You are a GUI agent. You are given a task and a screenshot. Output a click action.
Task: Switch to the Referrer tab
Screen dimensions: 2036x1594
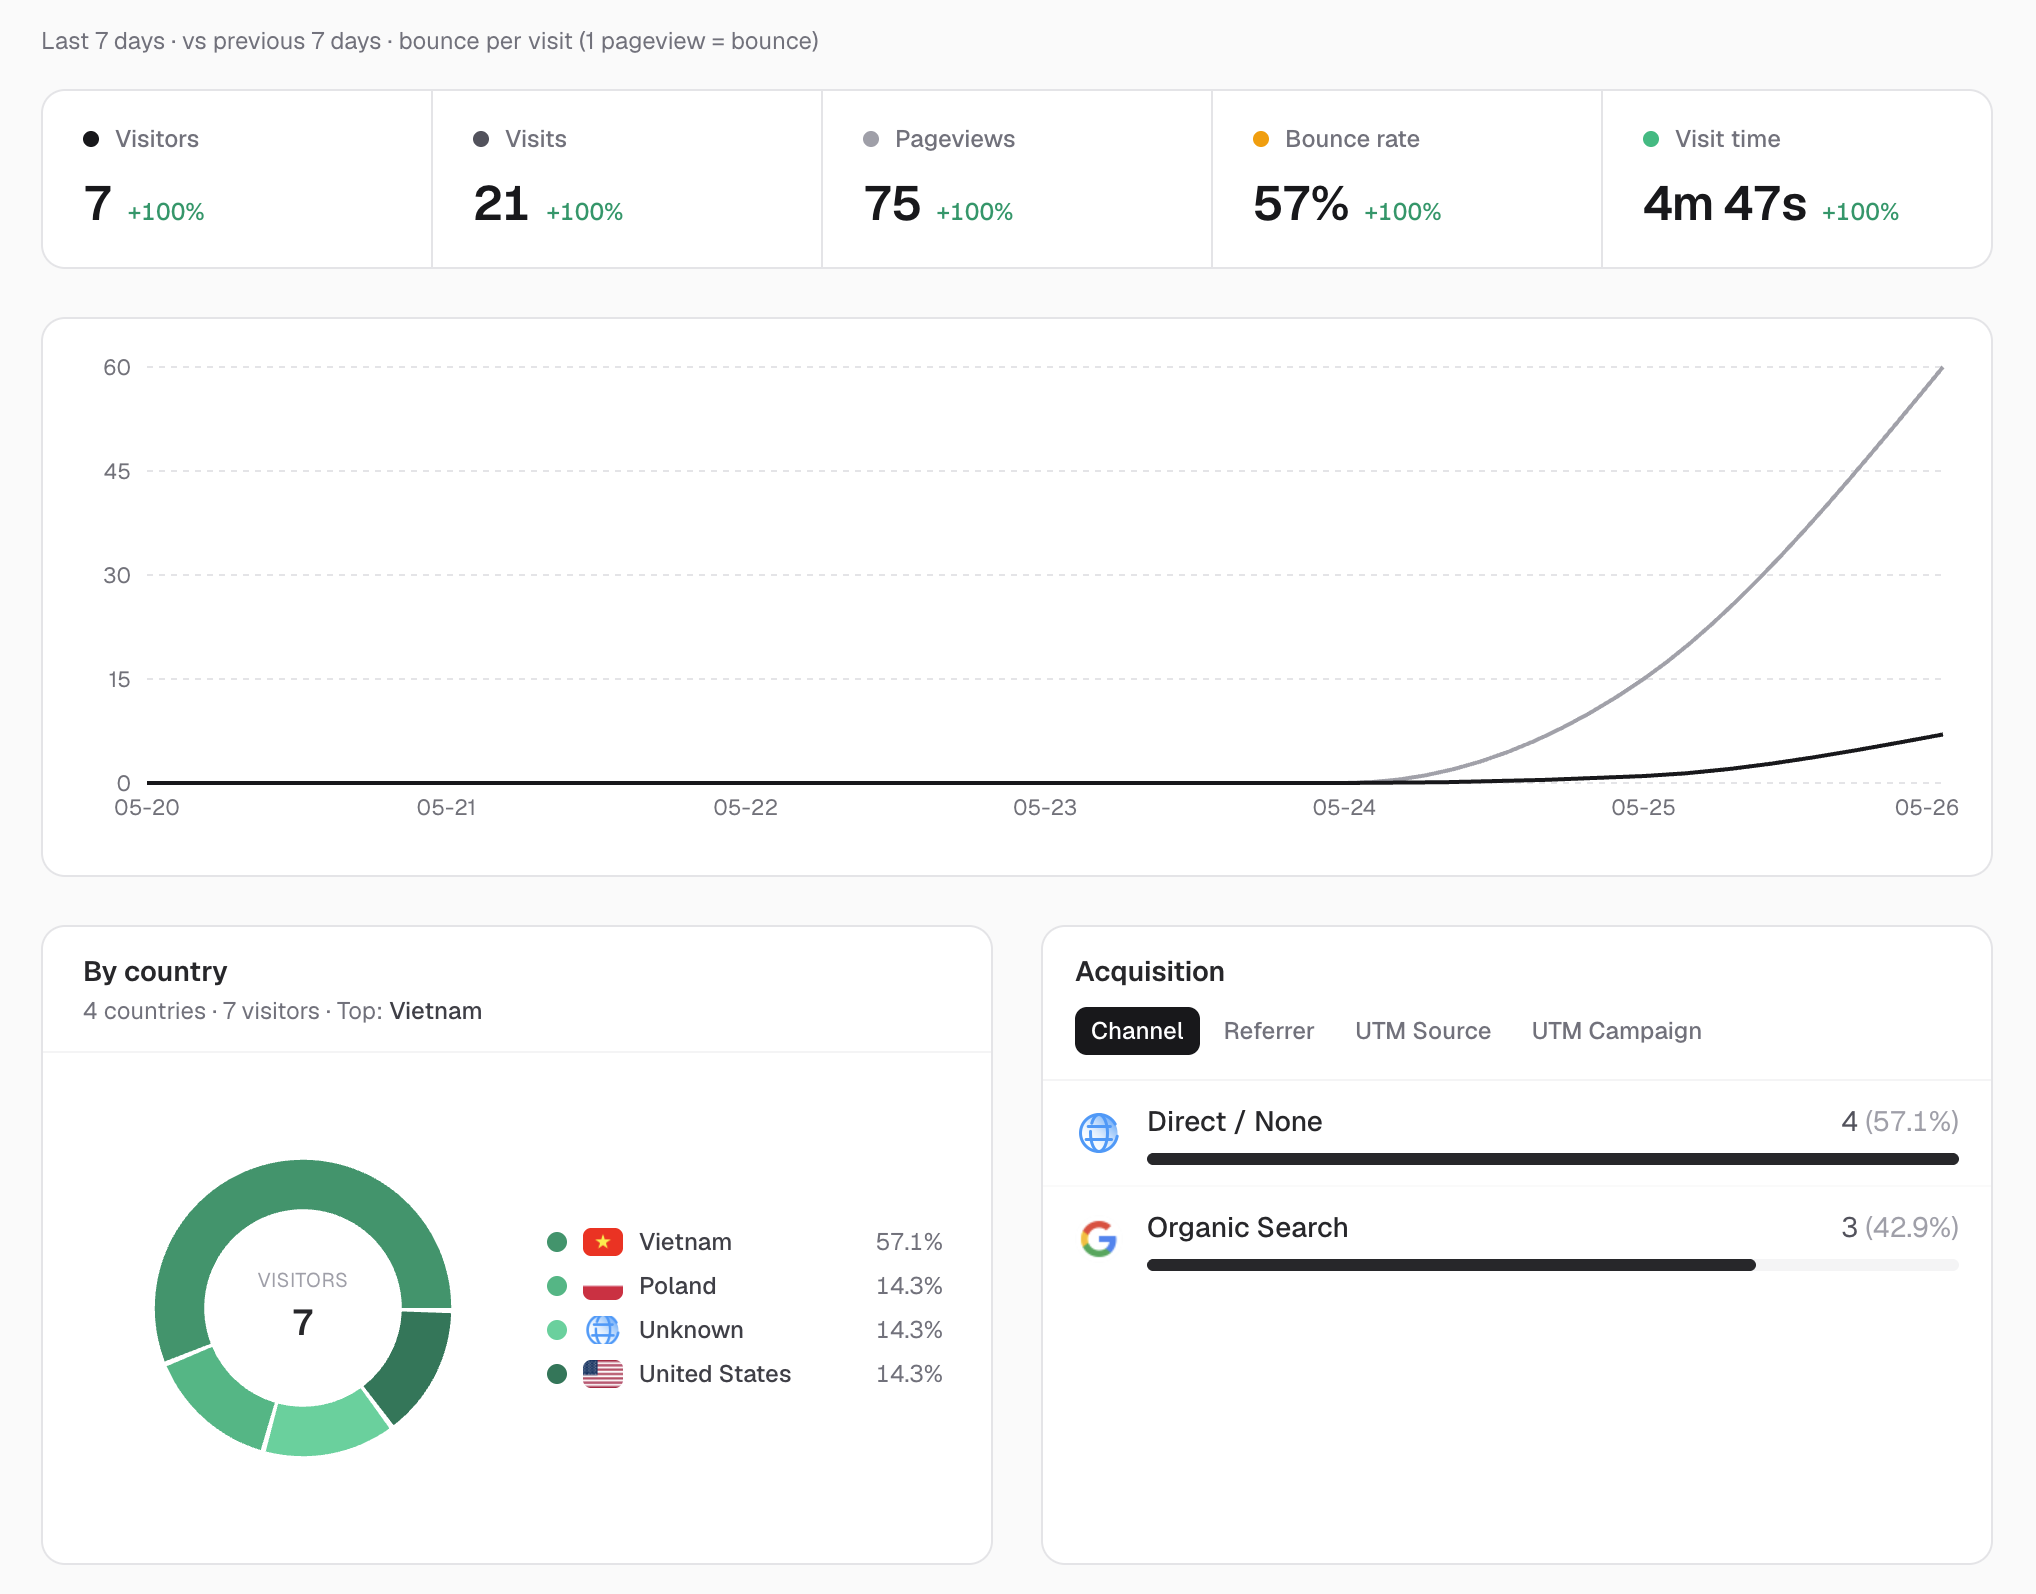(x=1268, y=1031)
